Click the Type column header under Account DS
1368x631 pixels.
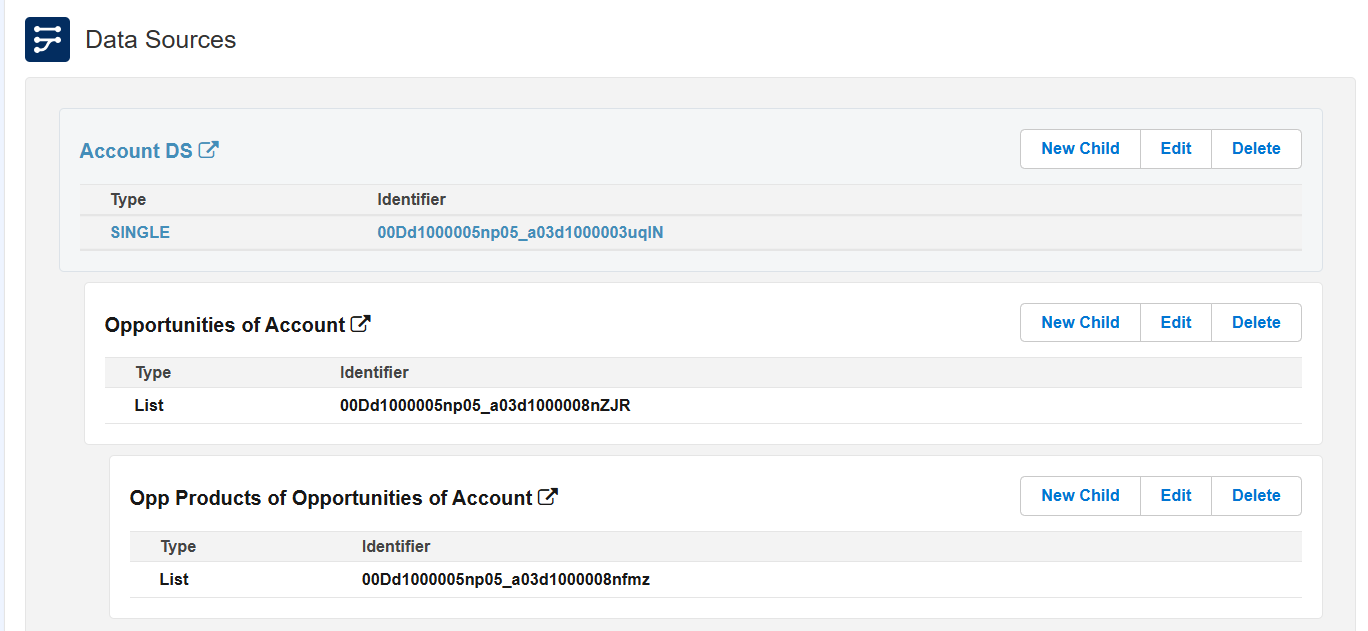pyautogui.click(x=128, y=199)
